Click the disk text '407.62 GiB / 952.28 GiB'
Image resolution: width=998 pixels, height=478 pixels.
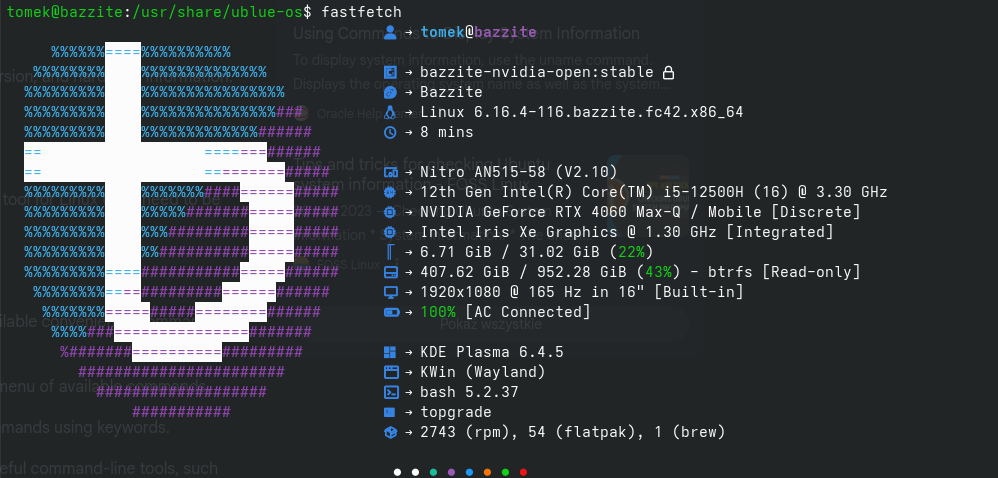tap(523, 272)
